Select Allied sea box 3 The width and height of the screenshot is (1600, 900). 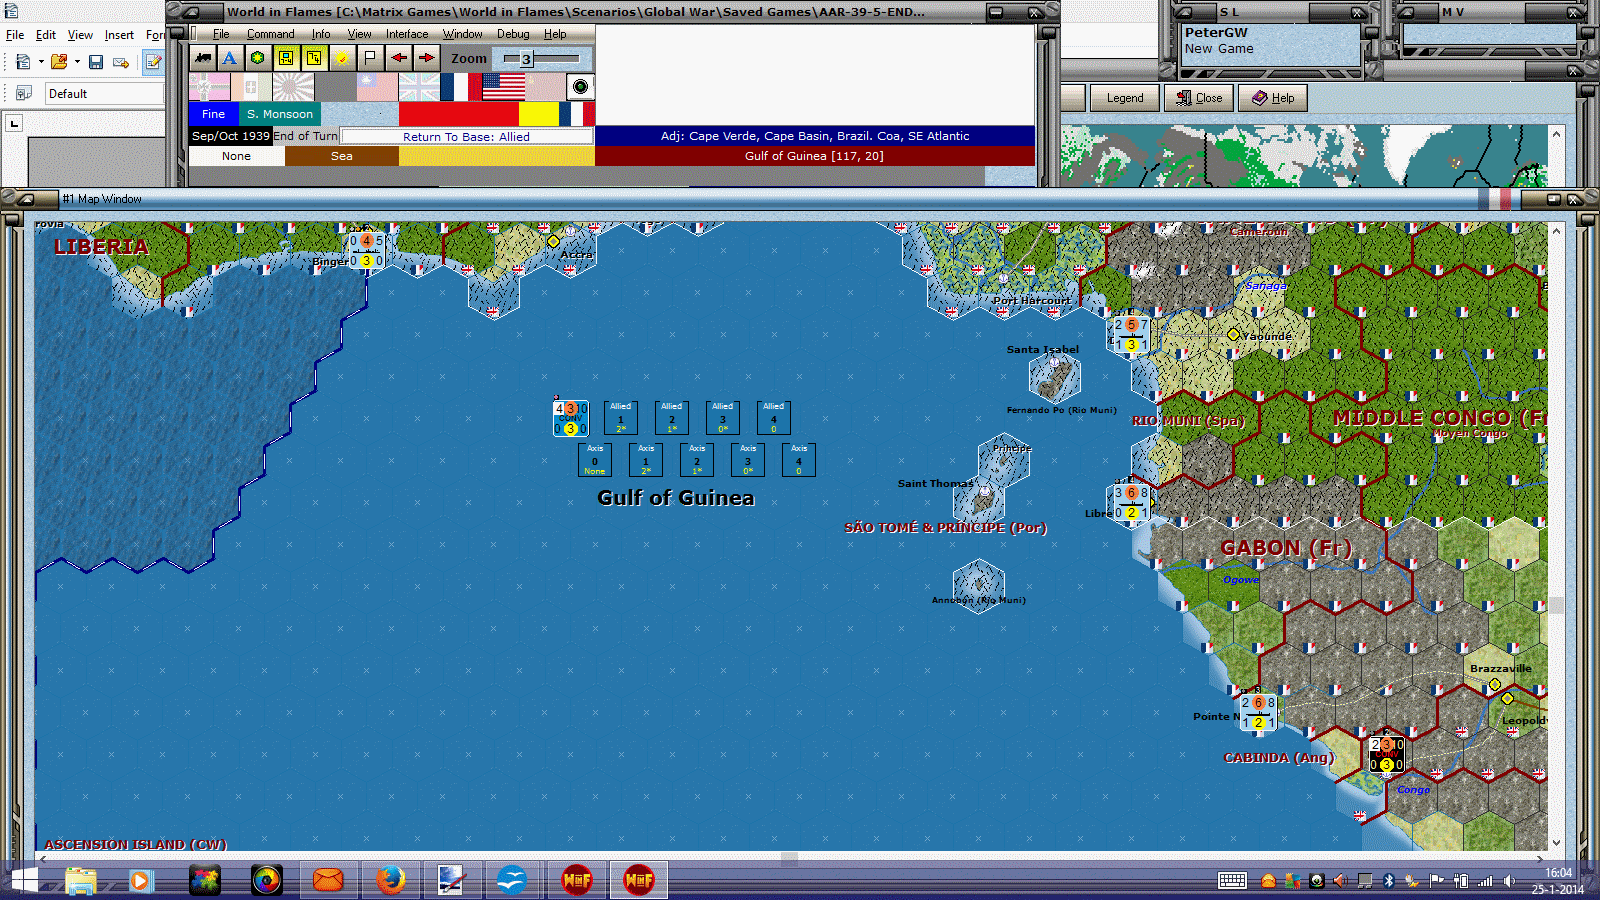[723, 418]
